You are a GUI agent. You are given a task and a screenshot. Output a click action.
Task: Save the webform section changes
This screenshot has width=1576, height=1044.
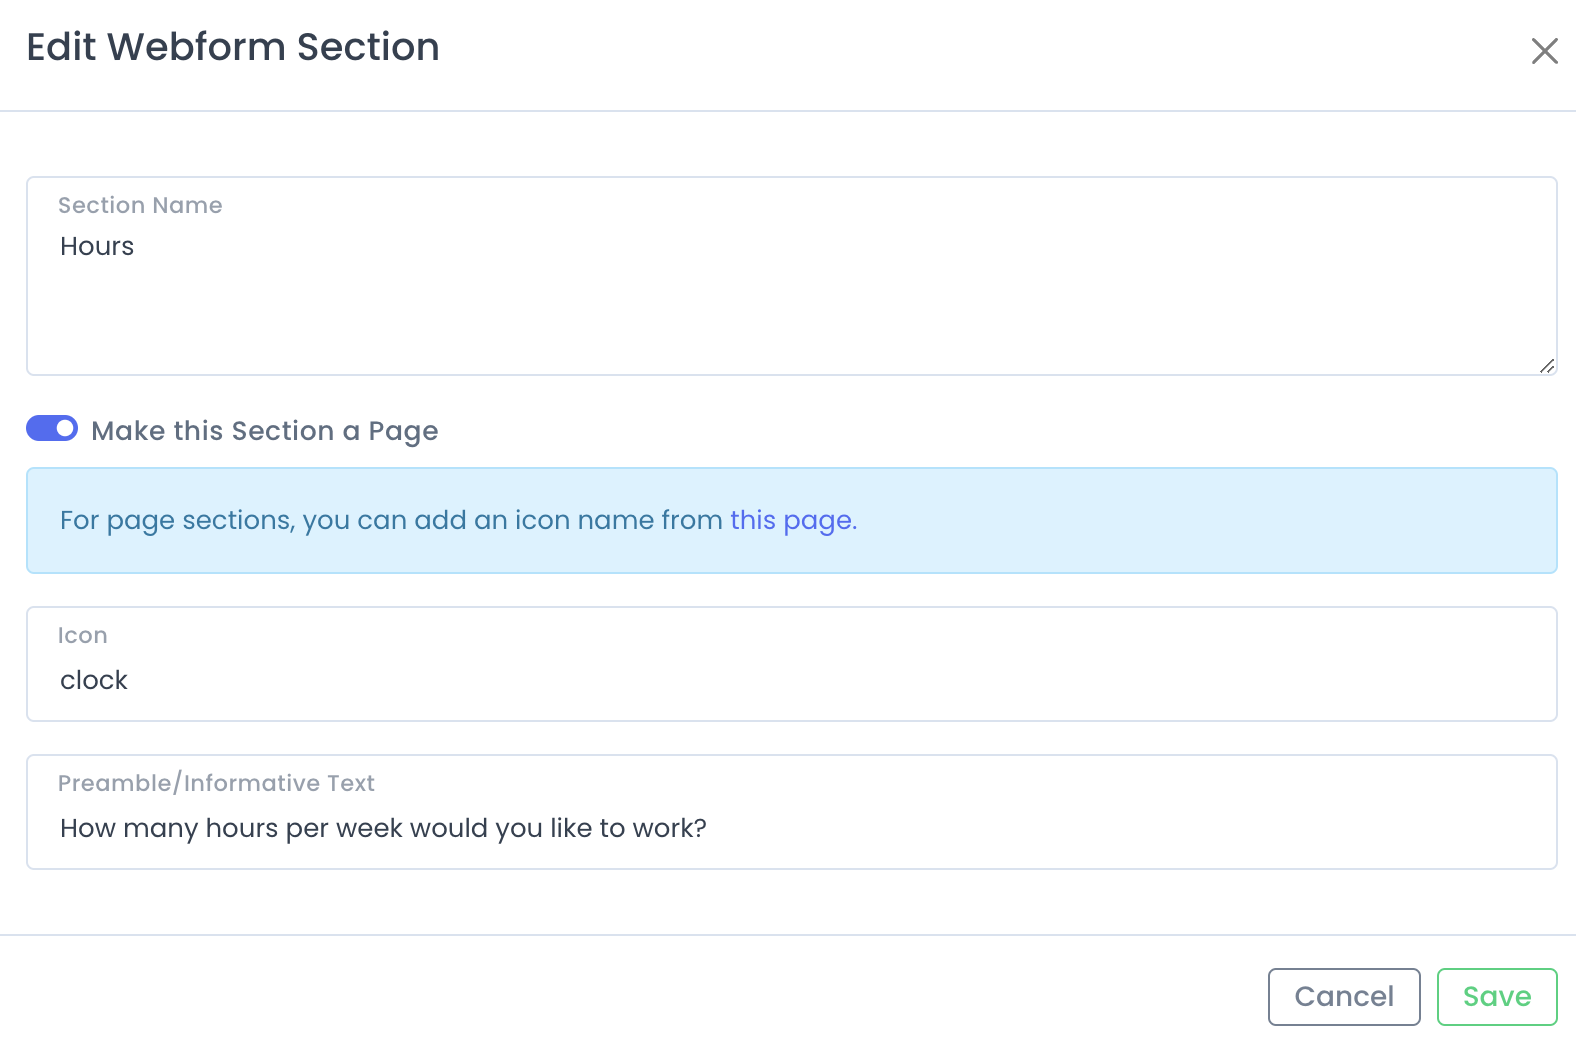[x=1497, y=997]
